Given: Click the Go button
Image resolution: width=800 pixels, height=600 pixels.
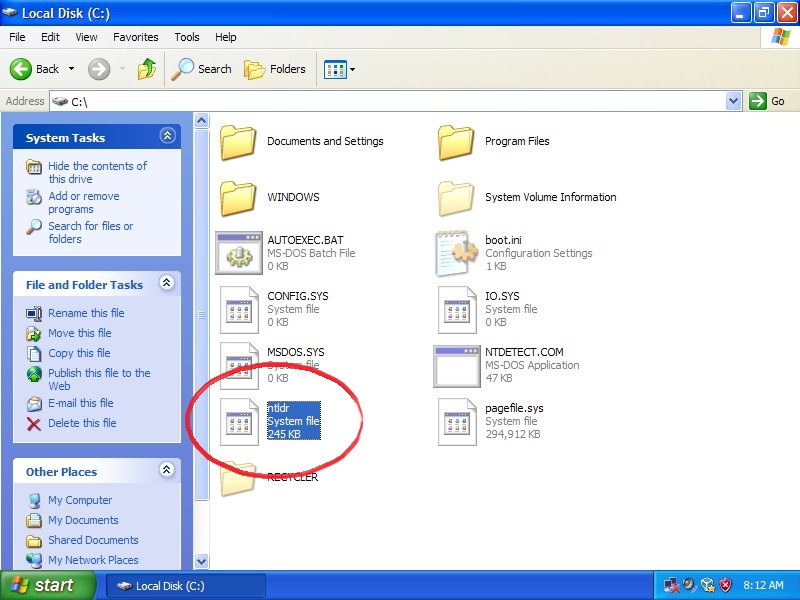Looking at the screenshot, I should 767,101.
